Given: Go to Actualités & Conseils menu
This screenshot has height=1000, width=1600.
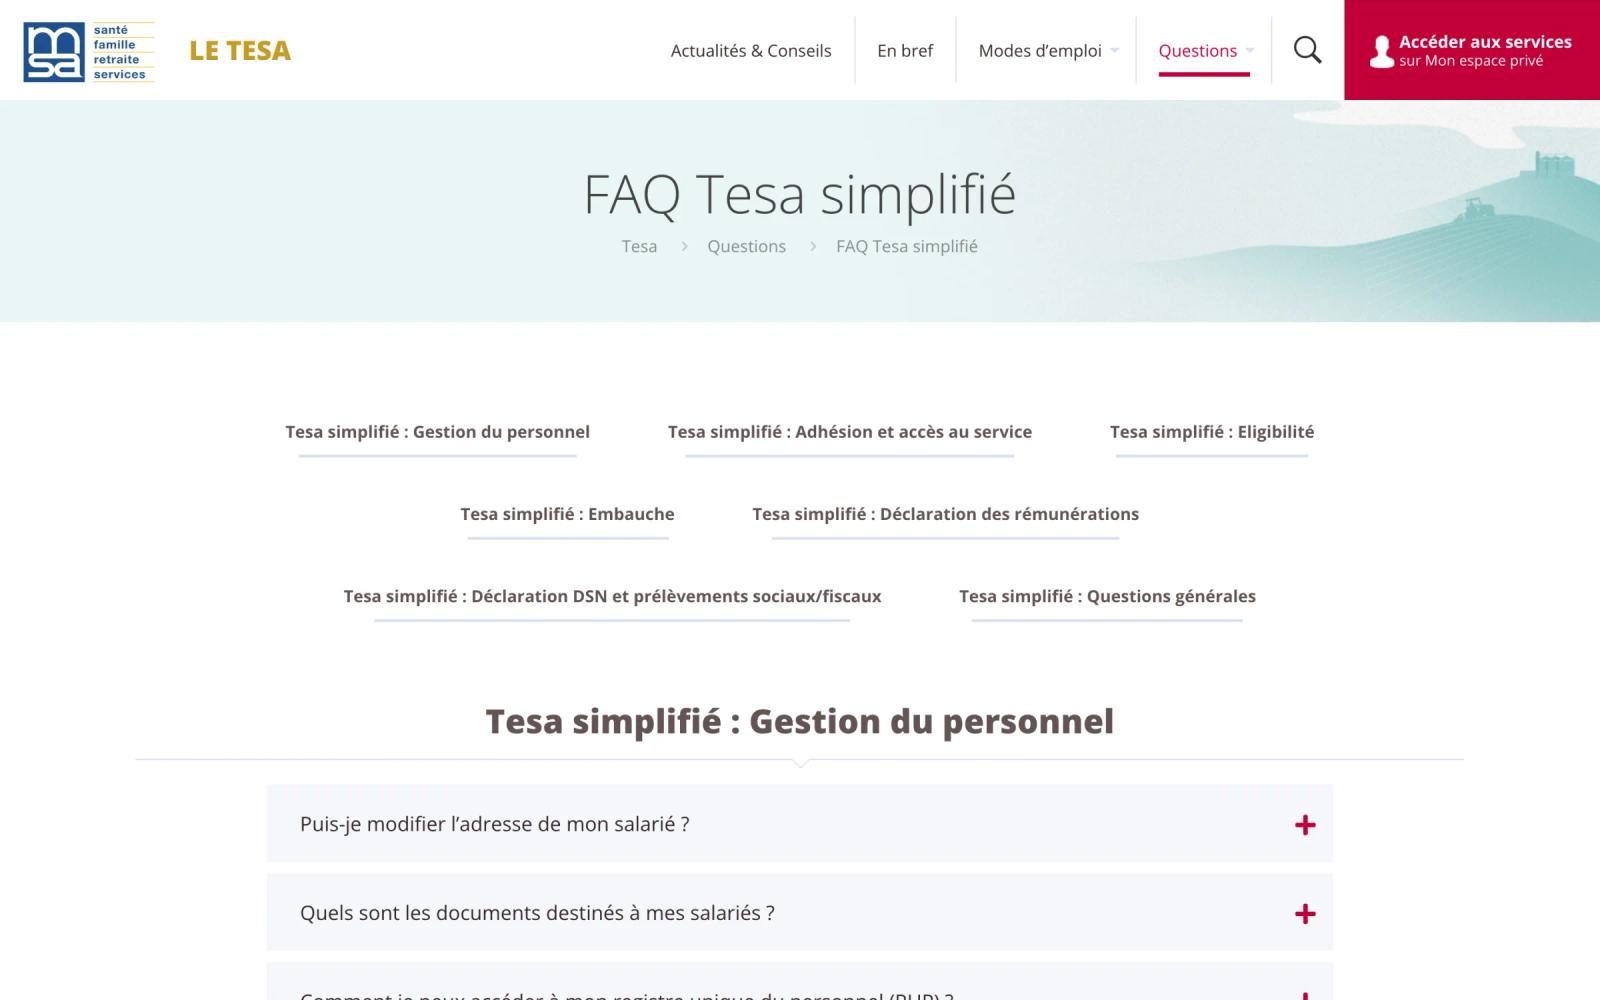Looking at the screenshot, I should click(x=751, y=51).
